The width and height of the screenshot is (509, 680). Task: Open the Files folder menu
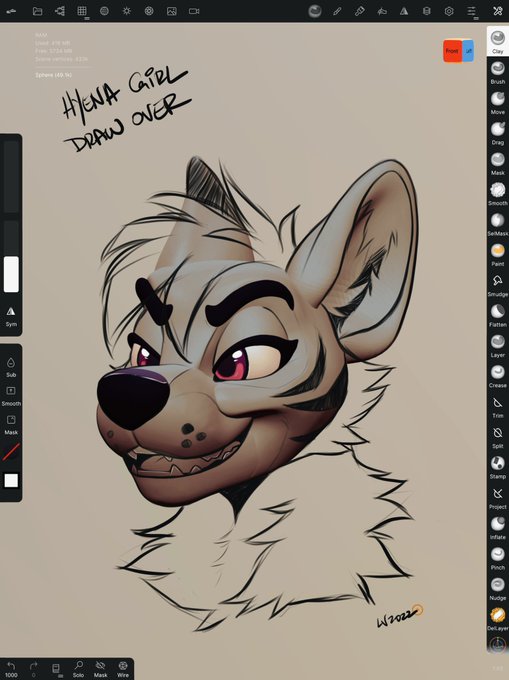pyautogui.click(x=37, y=11)
